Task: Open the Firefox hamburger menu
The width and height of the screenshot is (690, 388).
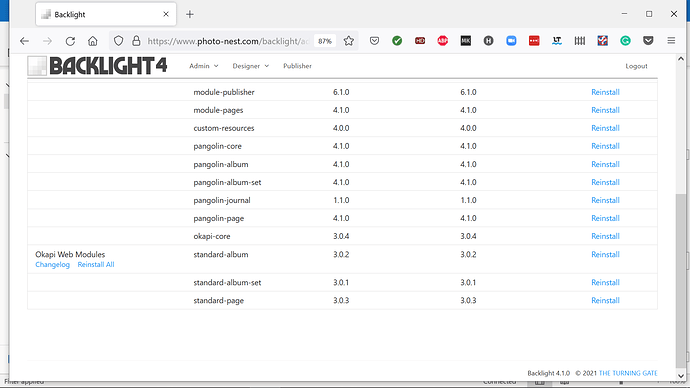Action: coord(671,41)
